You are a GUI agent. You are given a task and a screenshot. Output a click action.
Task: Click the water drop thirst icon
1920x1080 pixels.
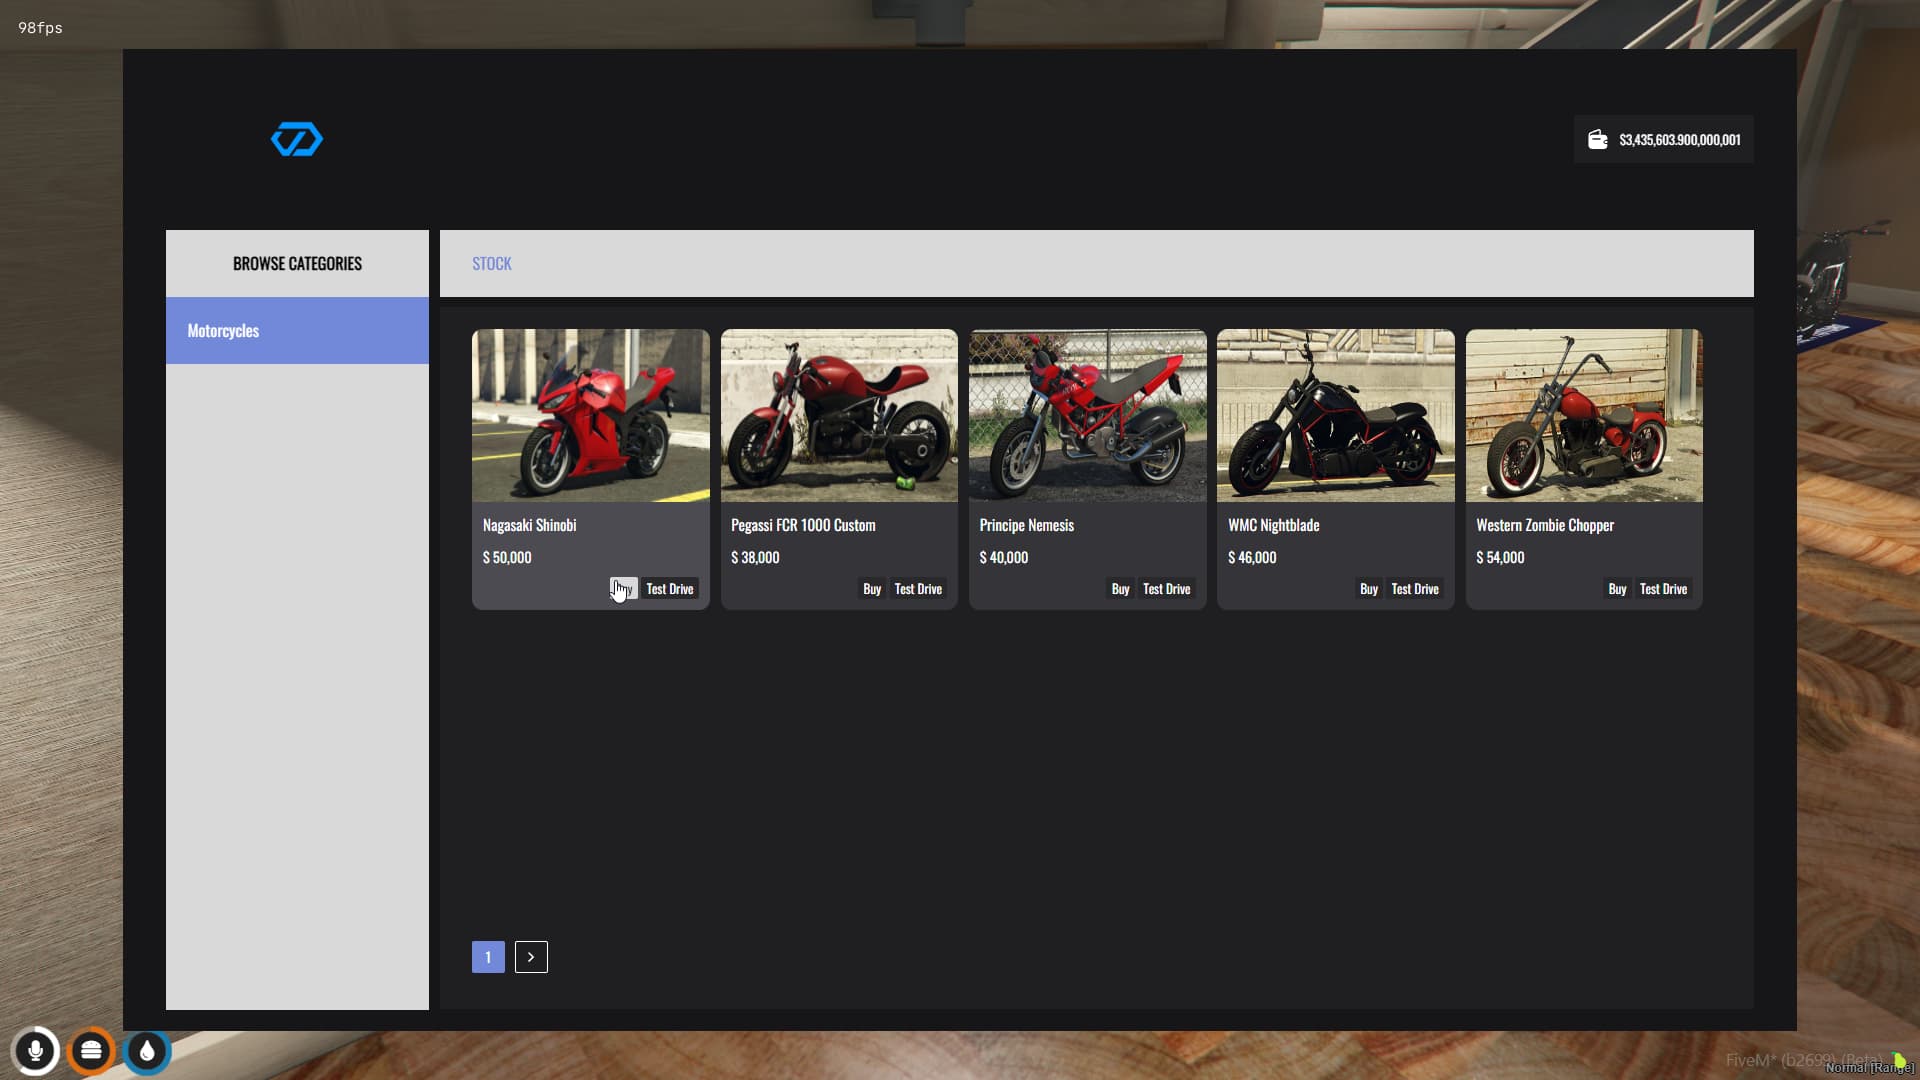[147, 1051]
